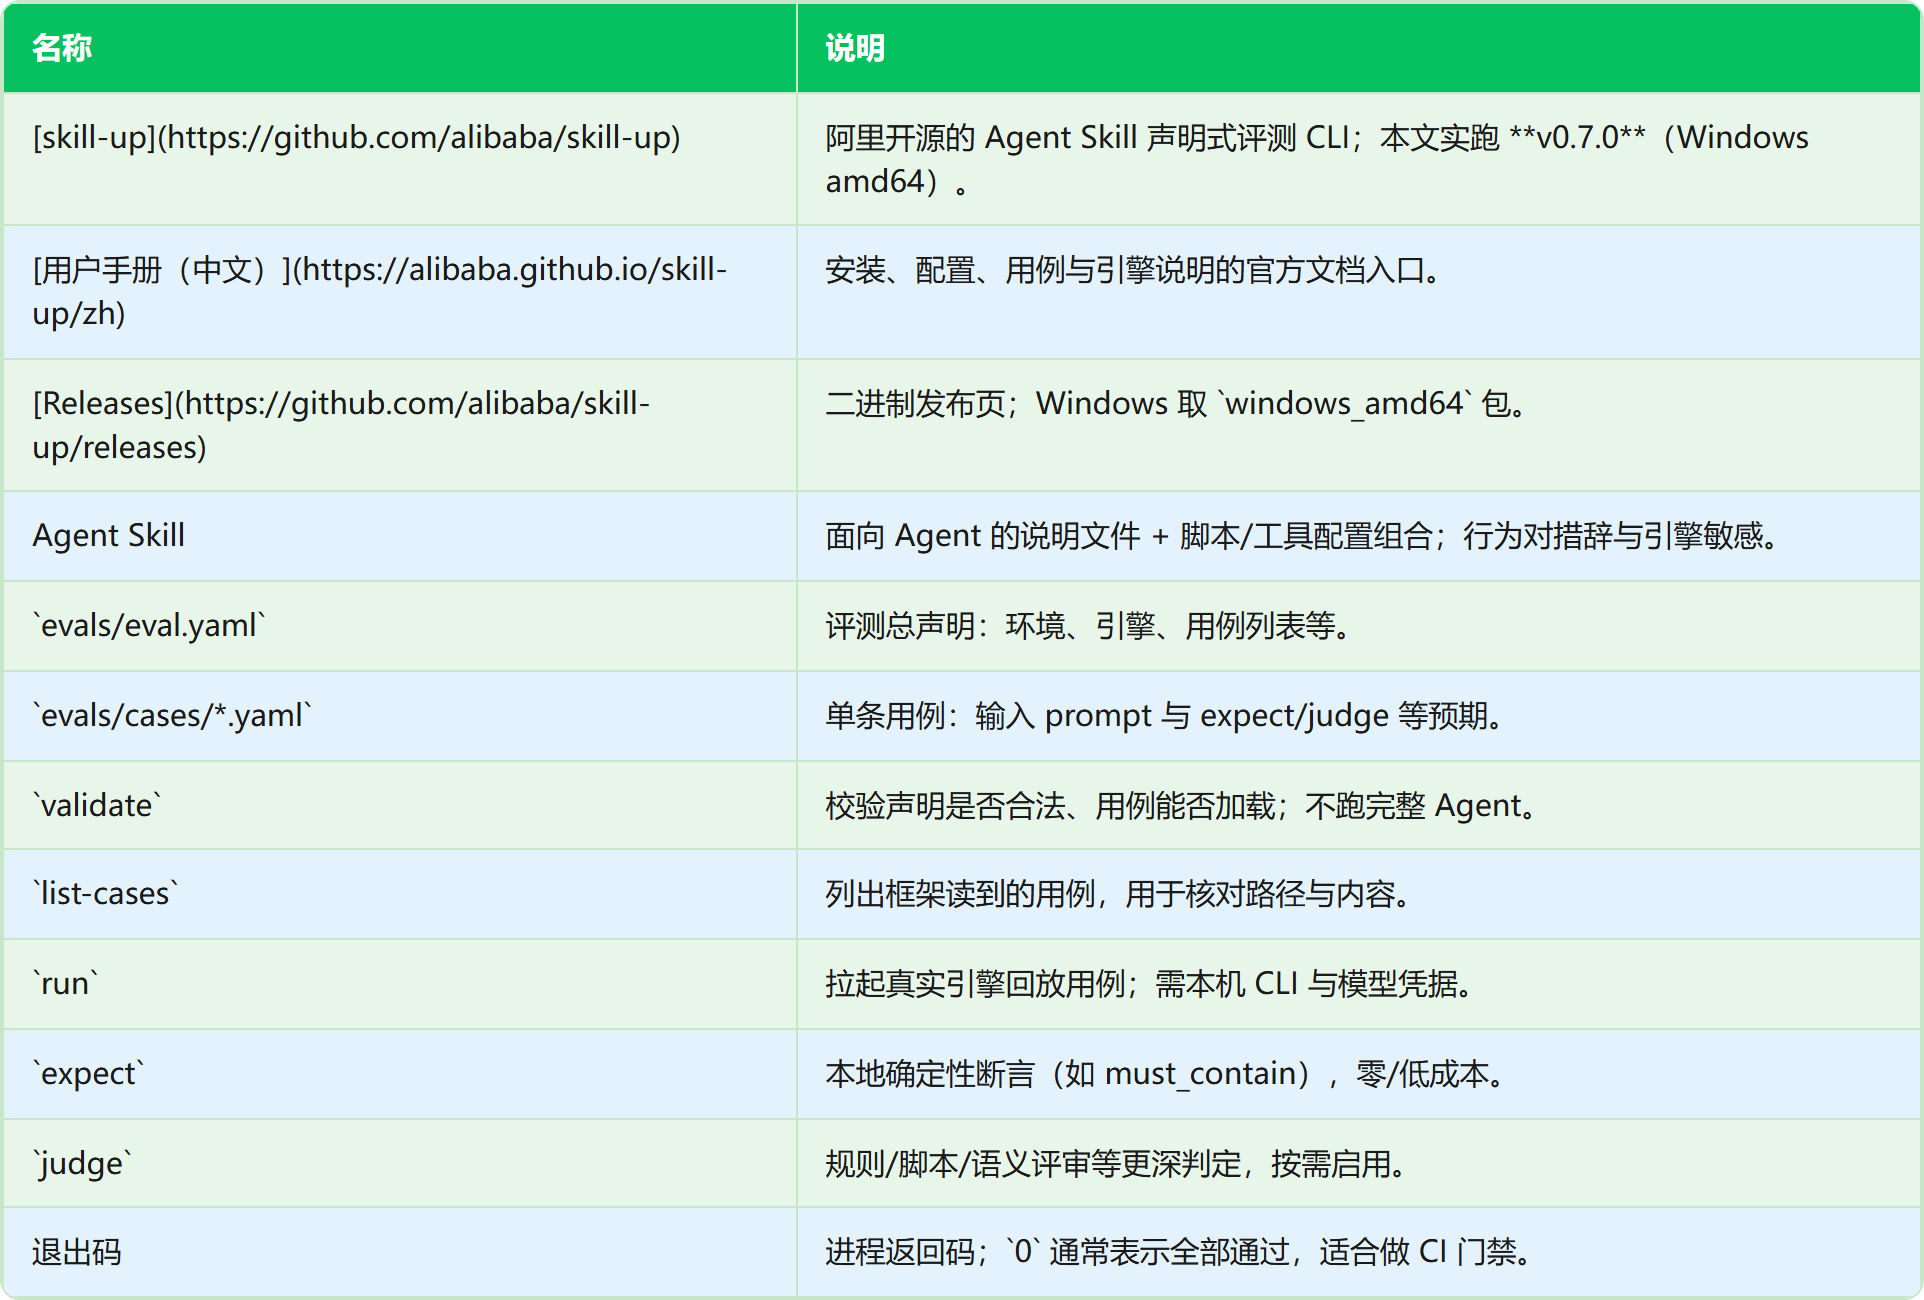Click the `judge` name cell

click(400, 1163)
